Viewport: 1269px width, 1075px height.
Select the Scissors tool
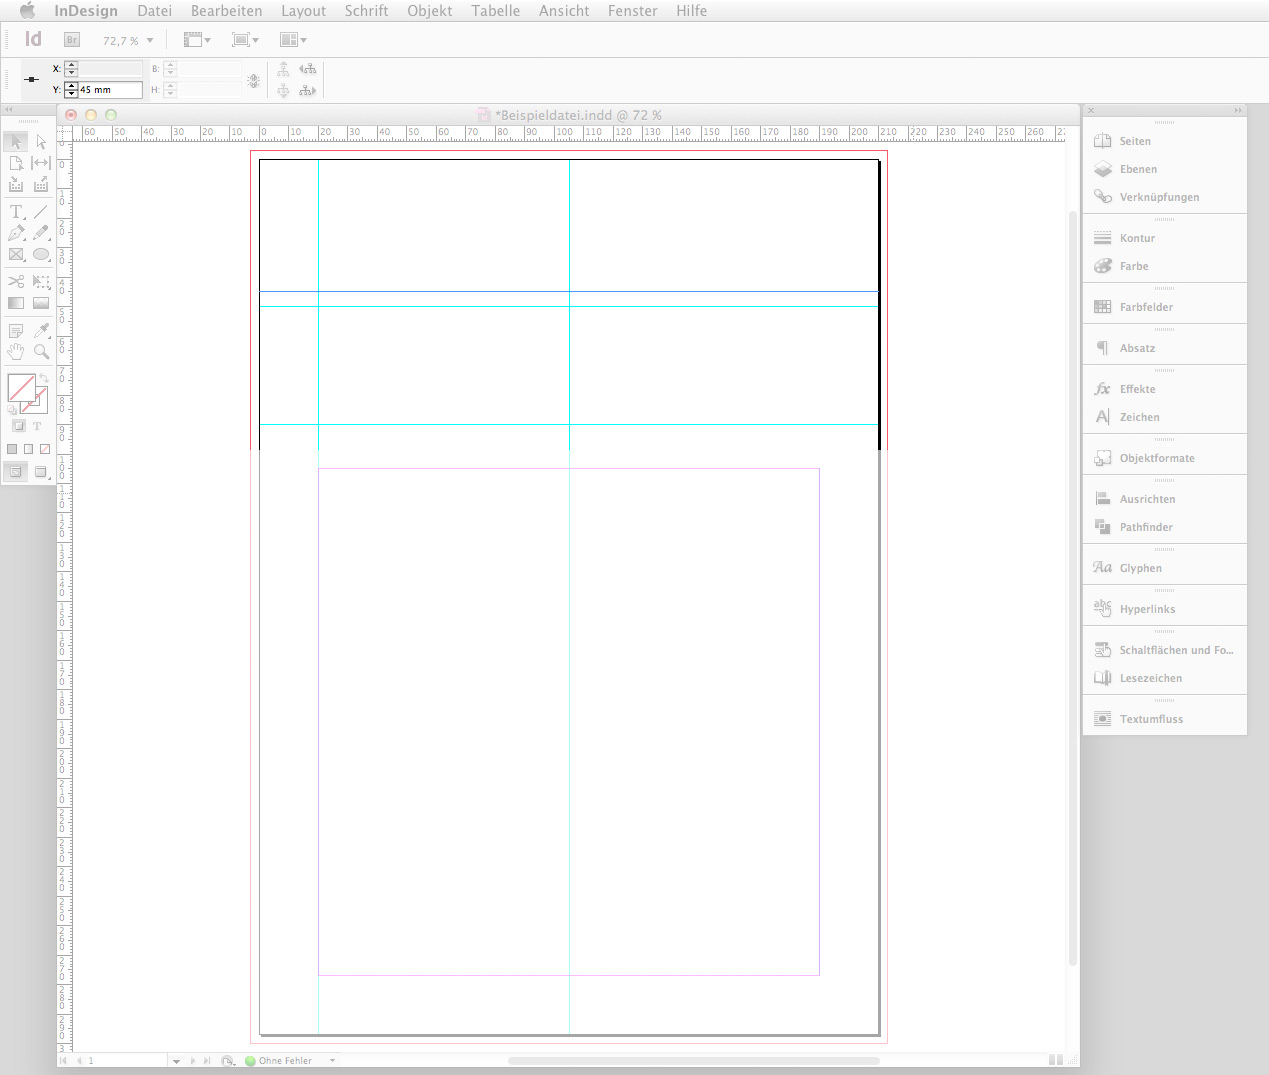click(x=15, y=281)
